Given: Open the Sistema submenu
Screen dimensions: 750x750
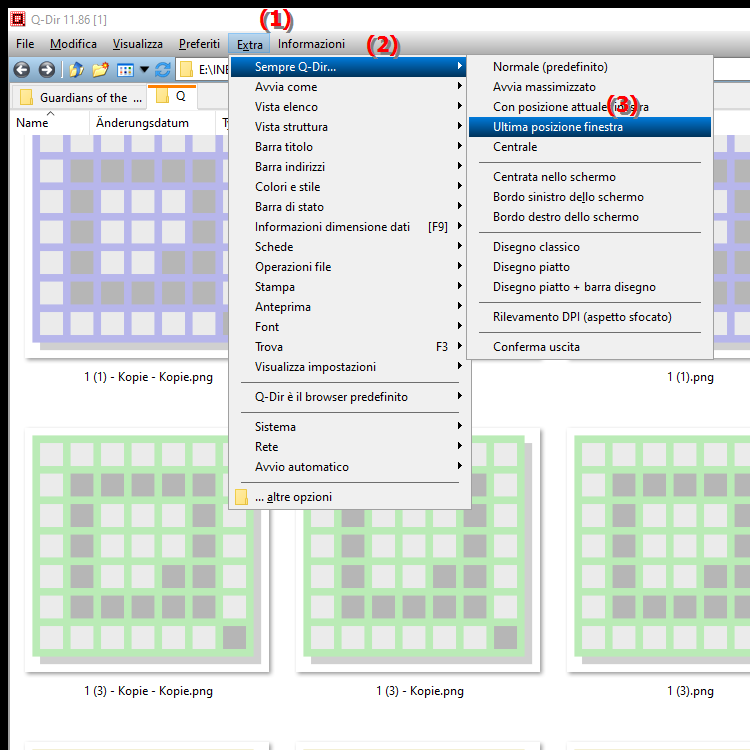Looking at the screenshot, I should 348,427.
